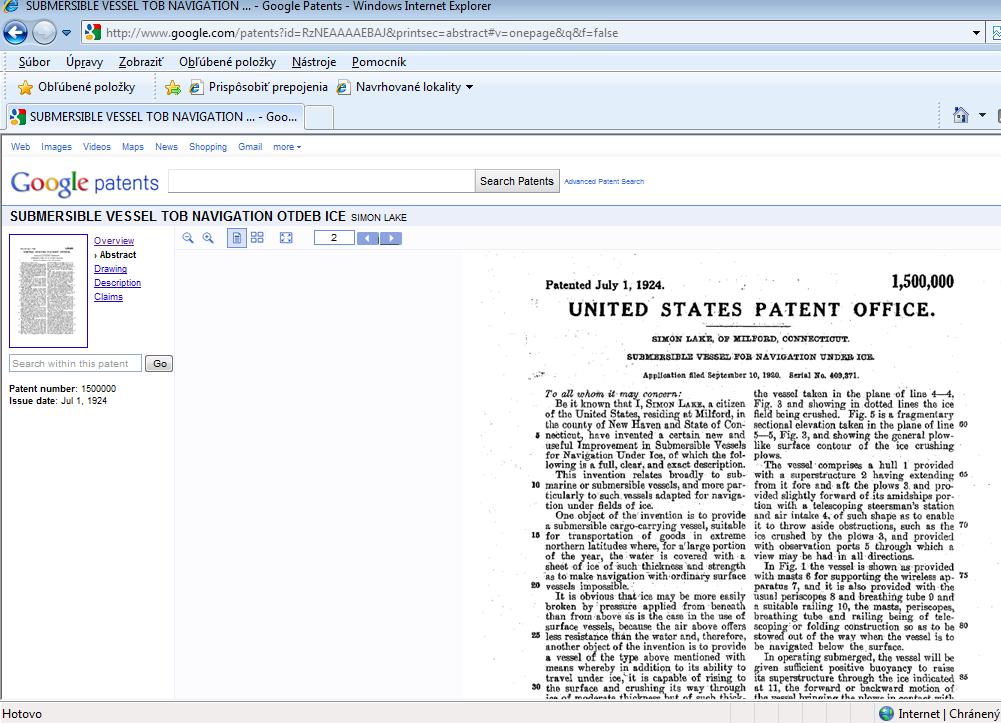1001x723 pixels.
Task: Click the zoom out magnifier icon
Action: [188, 238]
